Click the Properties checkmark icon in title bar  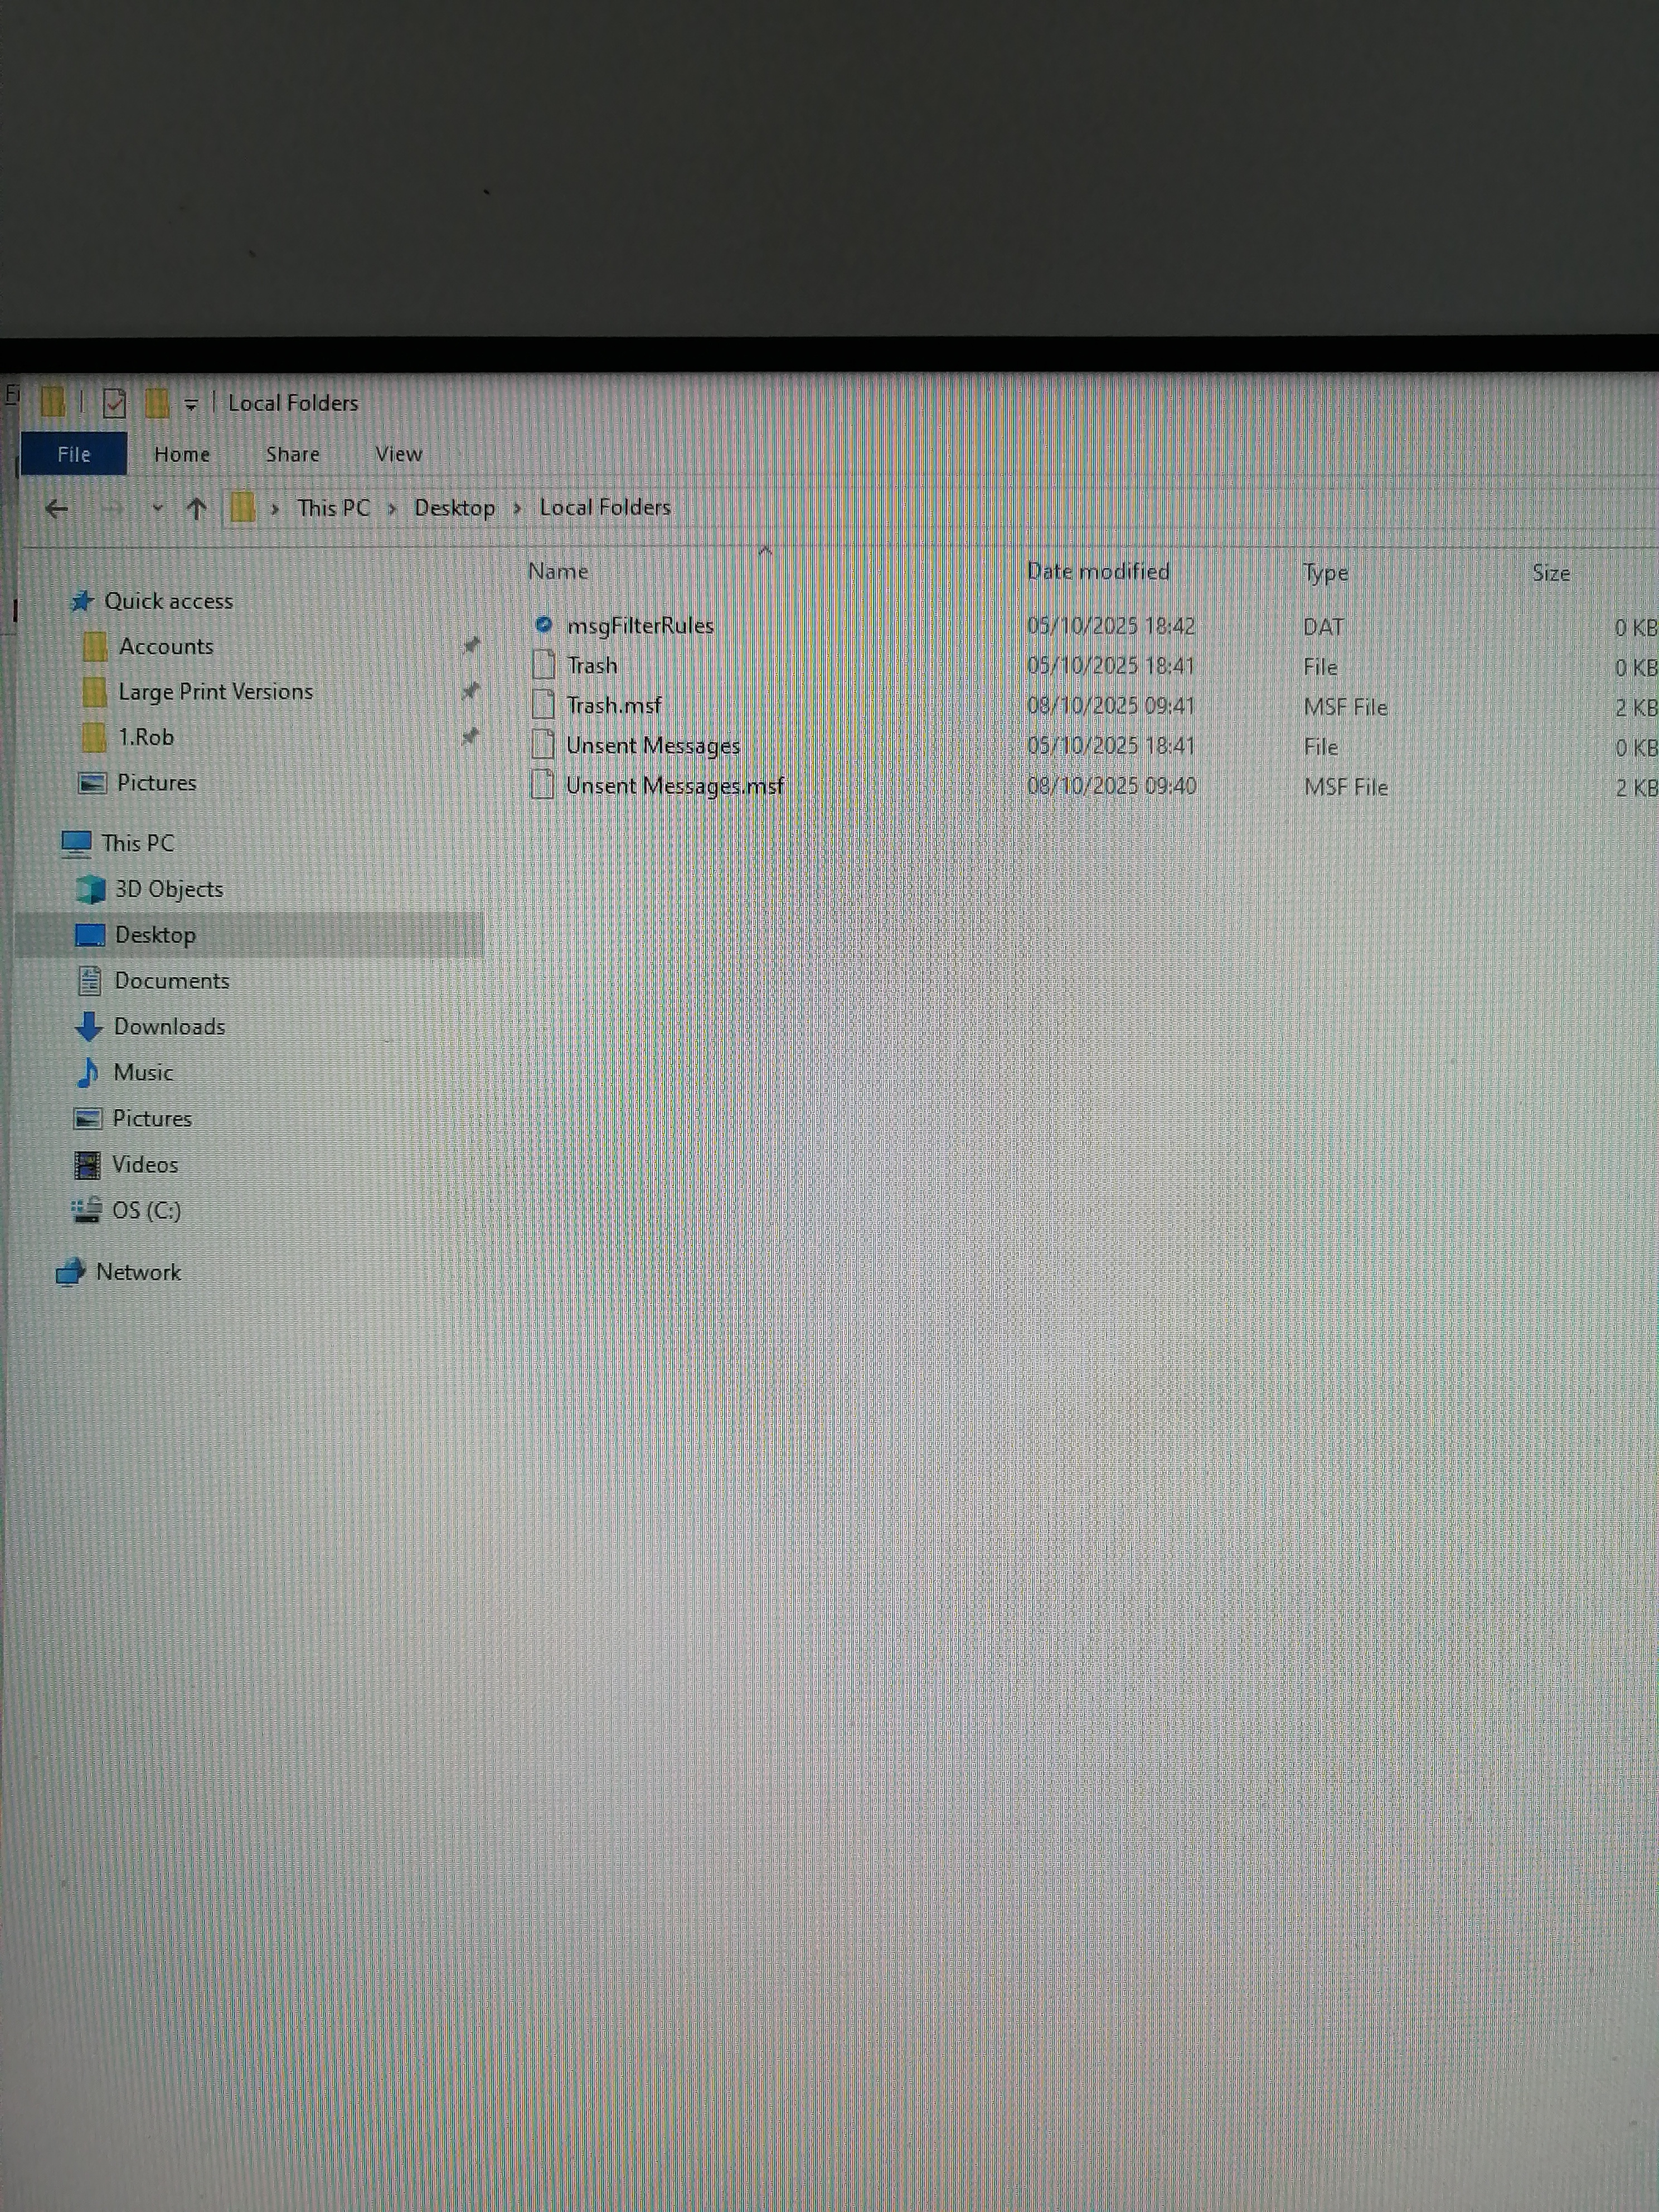[x=114, y=403]
